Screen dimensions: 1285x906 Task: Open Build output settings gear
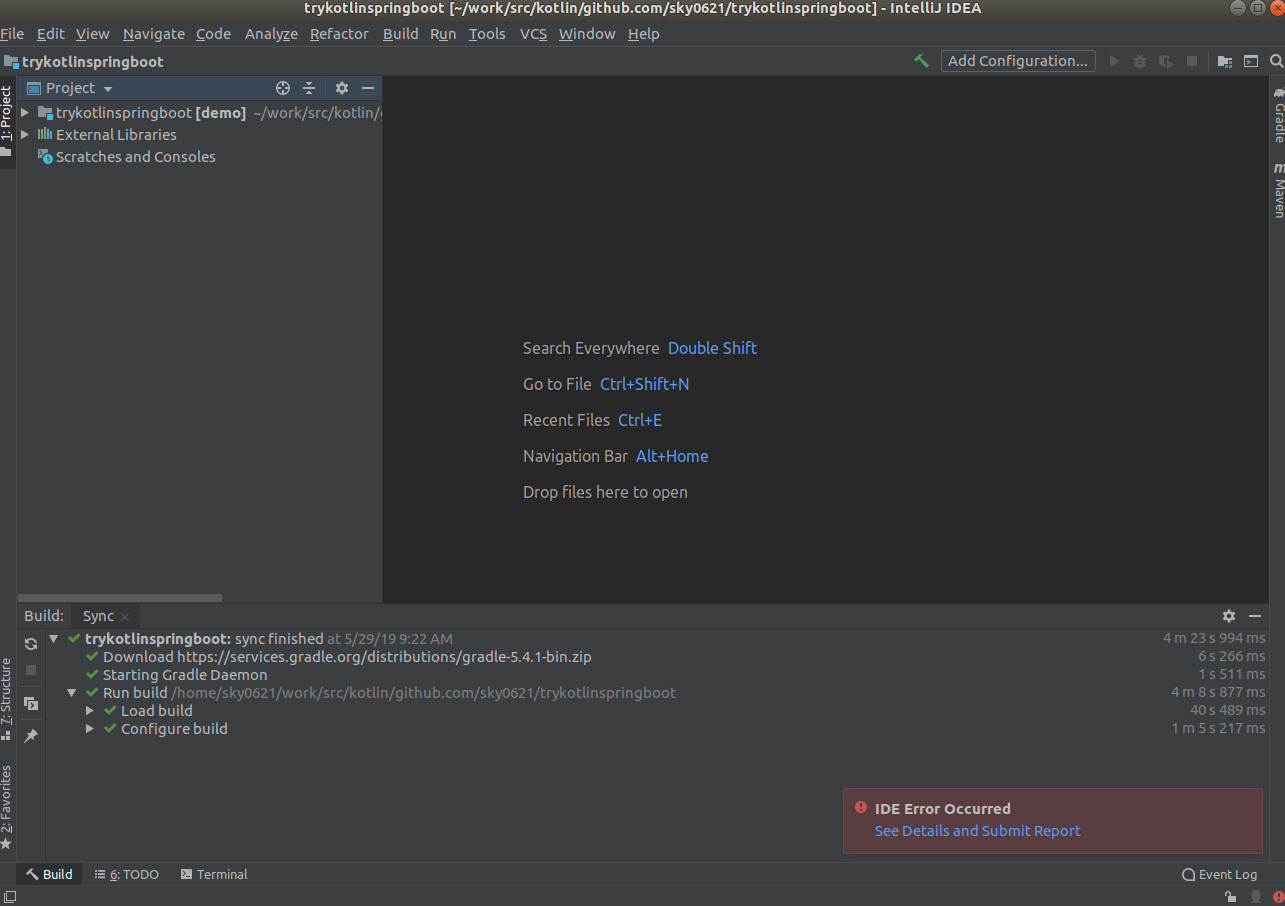click(x=1228, y=617)
